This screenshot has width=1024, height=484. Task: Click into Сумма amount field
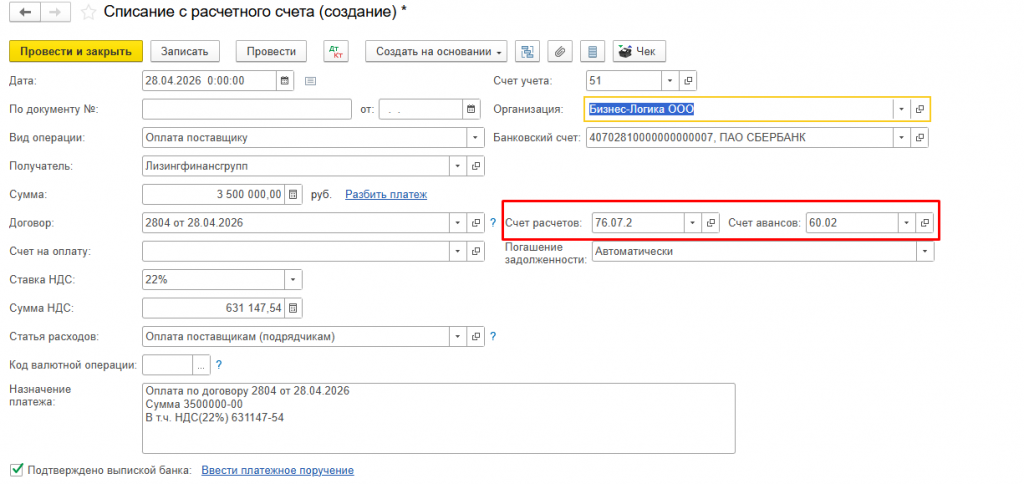click(214, 195)
